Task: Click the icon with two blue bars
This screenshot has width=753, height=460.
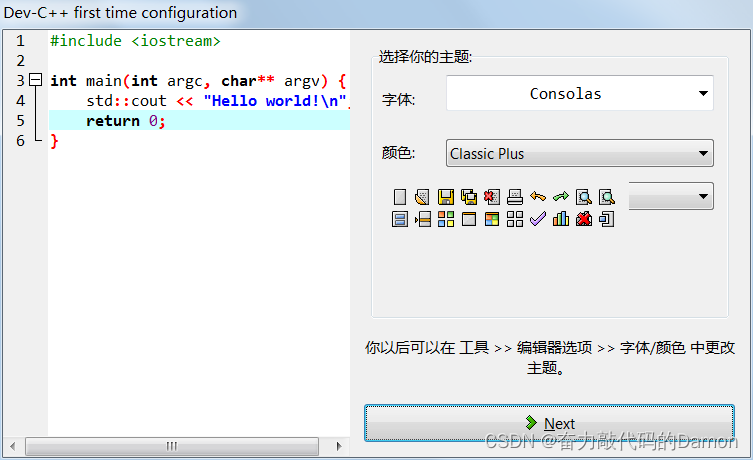Action: click(400, 219)
